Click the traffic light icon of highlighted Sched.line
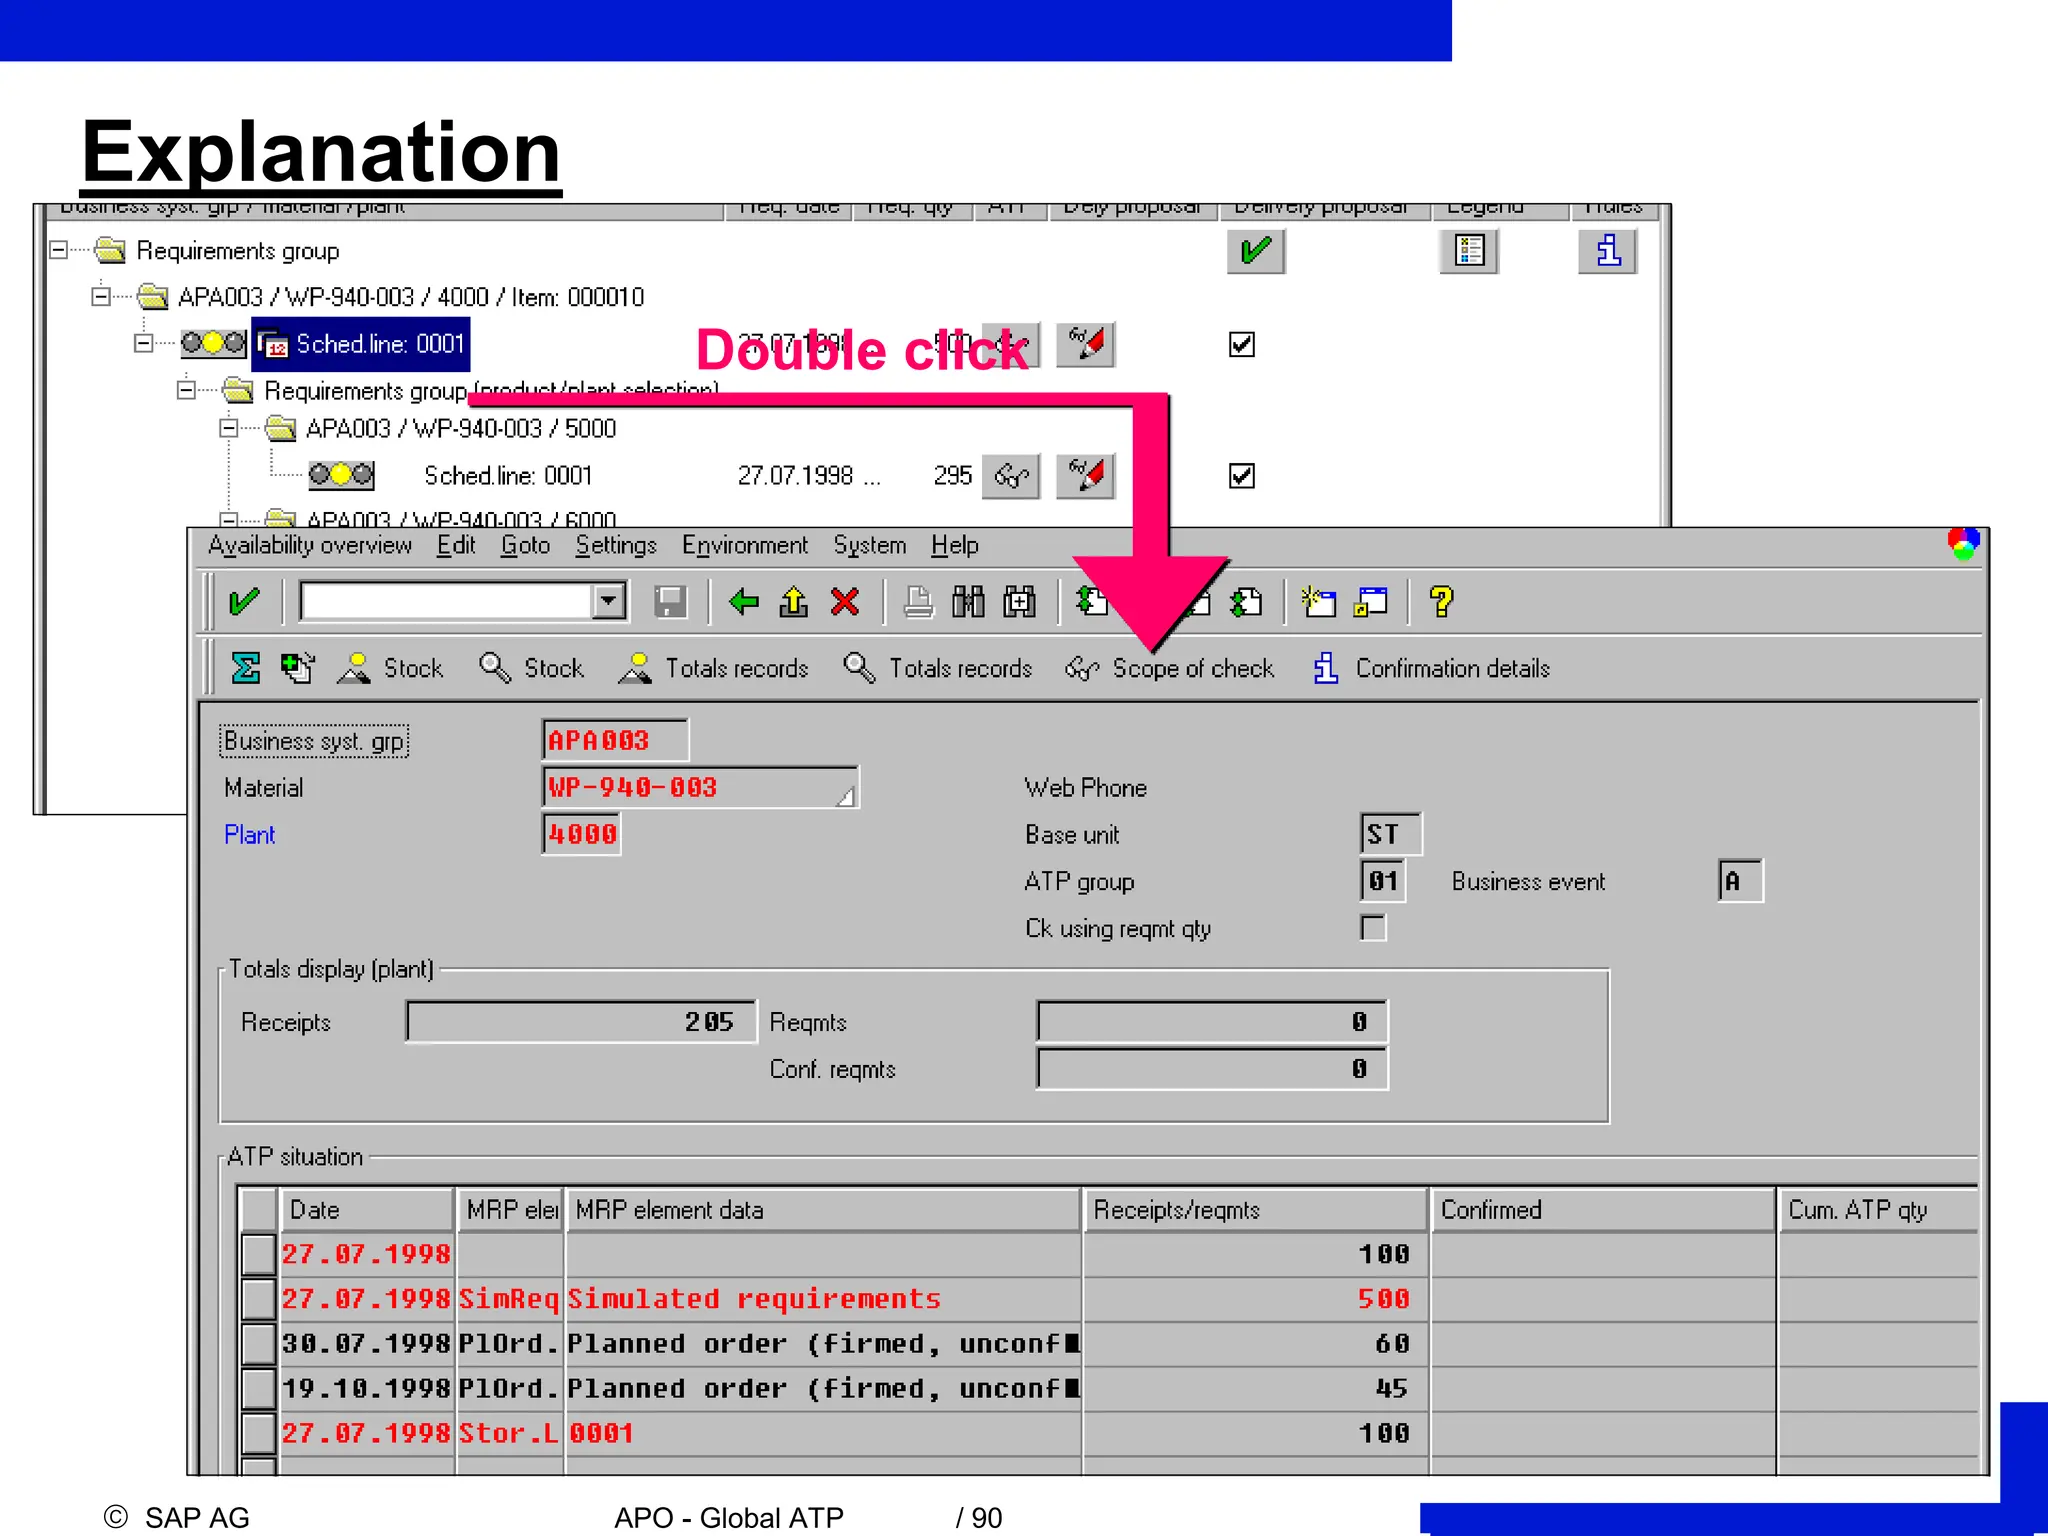 (x=213, y=344)
